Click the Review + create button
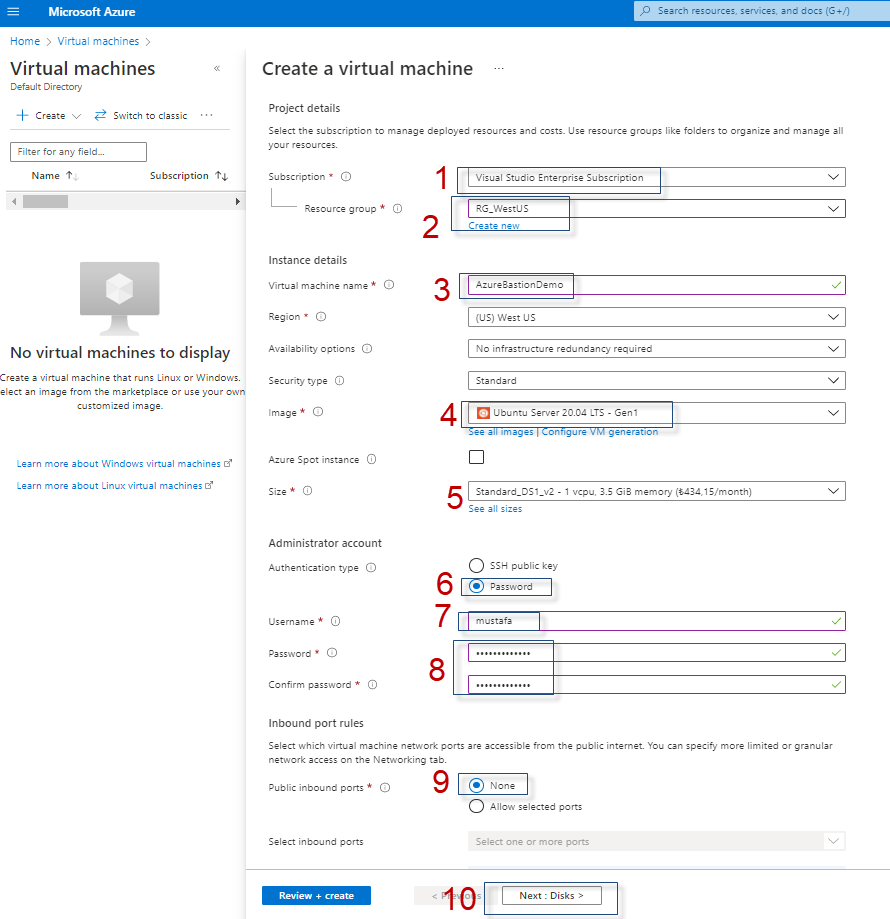890x919 pixels. tap(316, 896)
